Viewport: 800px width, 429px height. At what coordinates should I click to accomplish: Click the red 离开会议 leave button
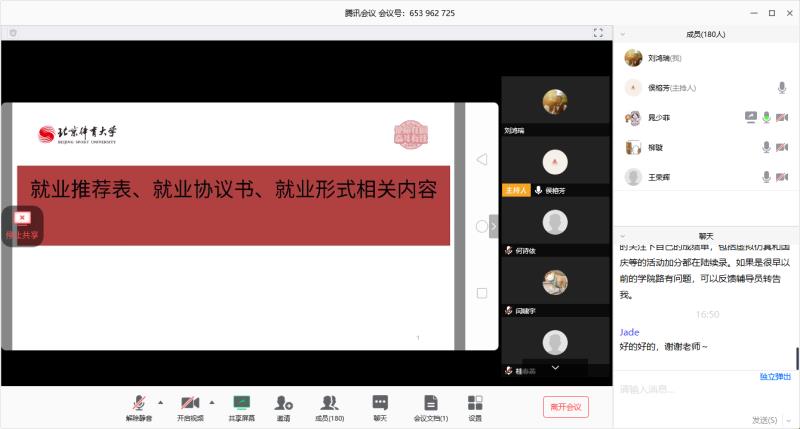(565, 406)
